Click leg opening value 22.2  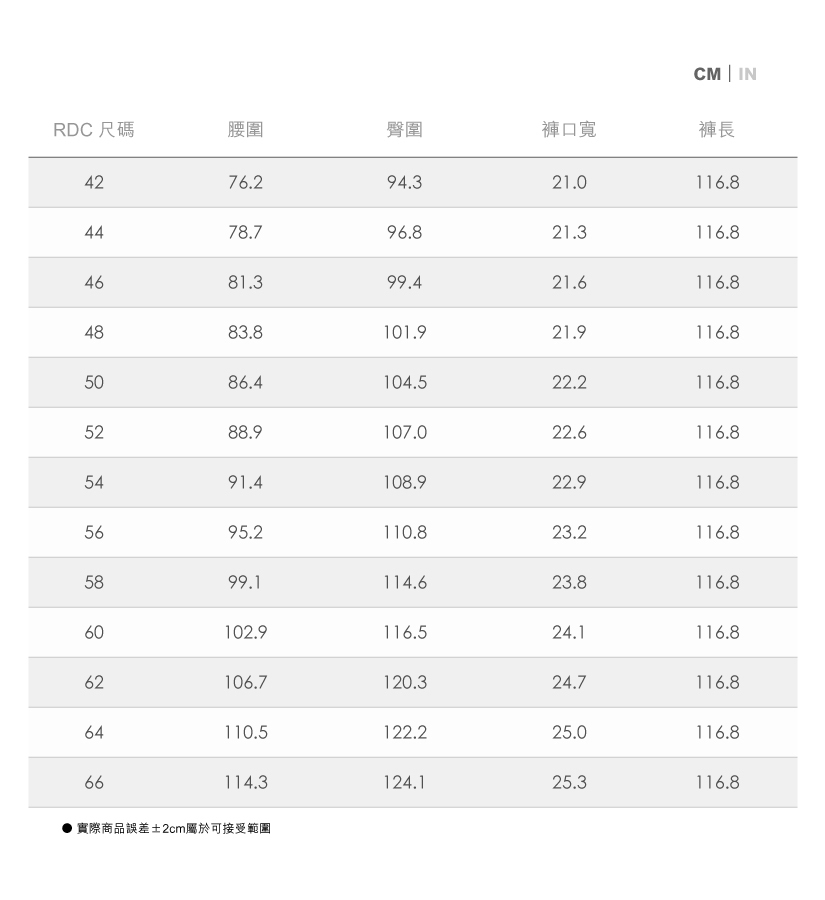(569, 383)
